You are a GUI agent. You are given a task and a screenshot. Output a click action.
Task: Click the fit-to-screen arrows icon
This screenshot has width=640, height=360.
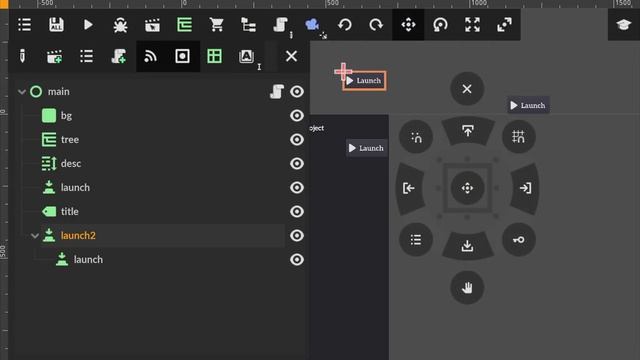click(x=472, y=25)
